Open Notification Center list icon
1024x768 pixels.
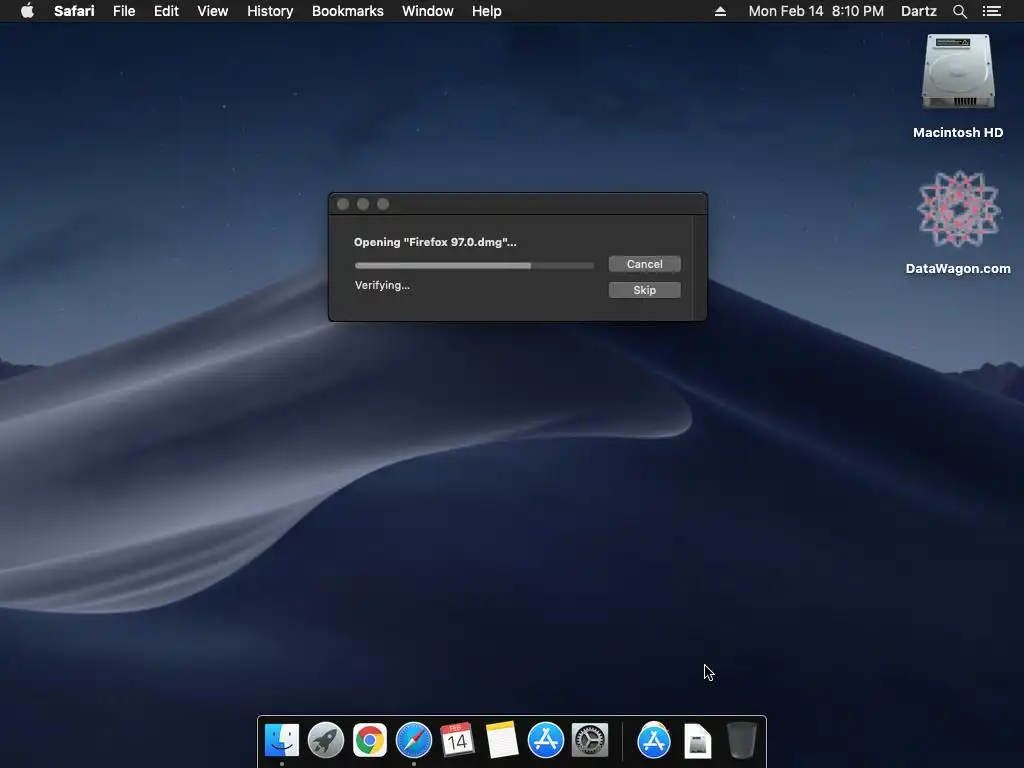991,11
